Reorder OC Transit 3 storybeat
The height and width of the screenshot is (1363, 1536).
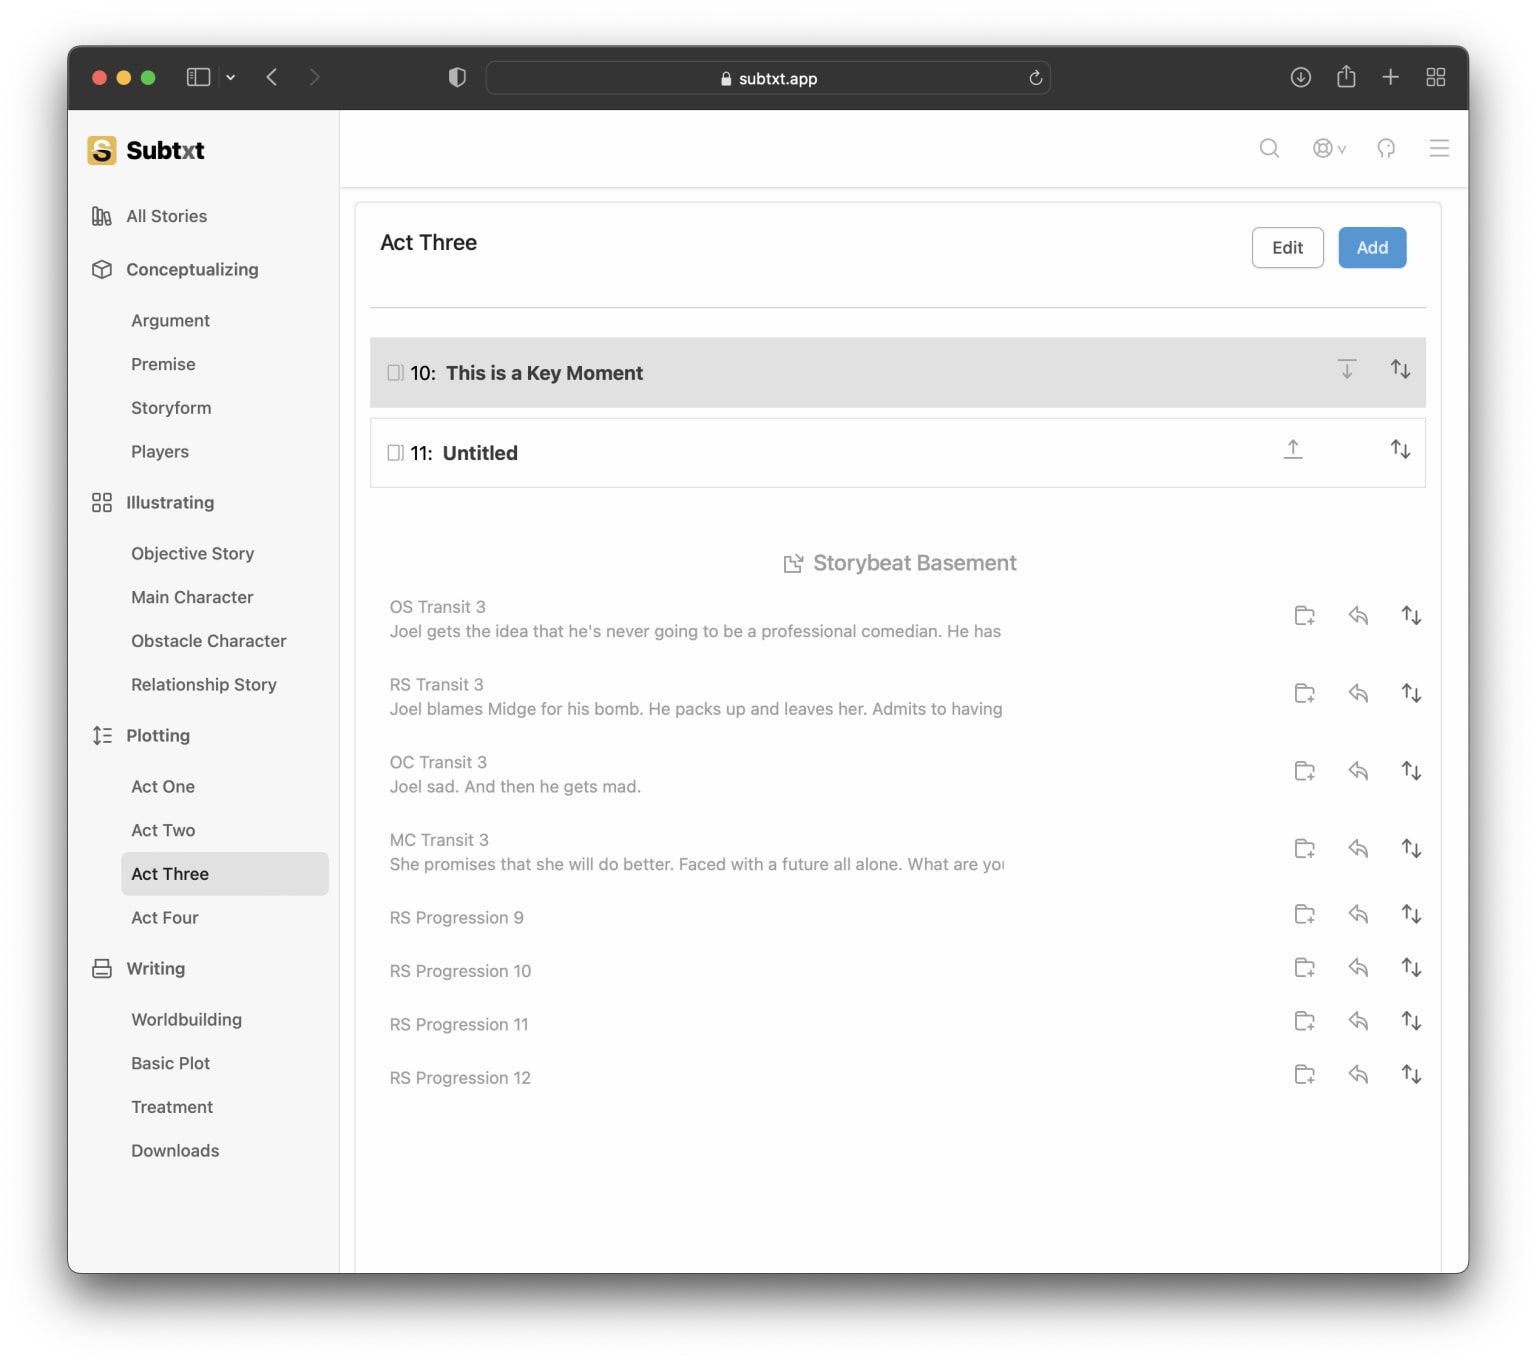(x=1411, y=771)
